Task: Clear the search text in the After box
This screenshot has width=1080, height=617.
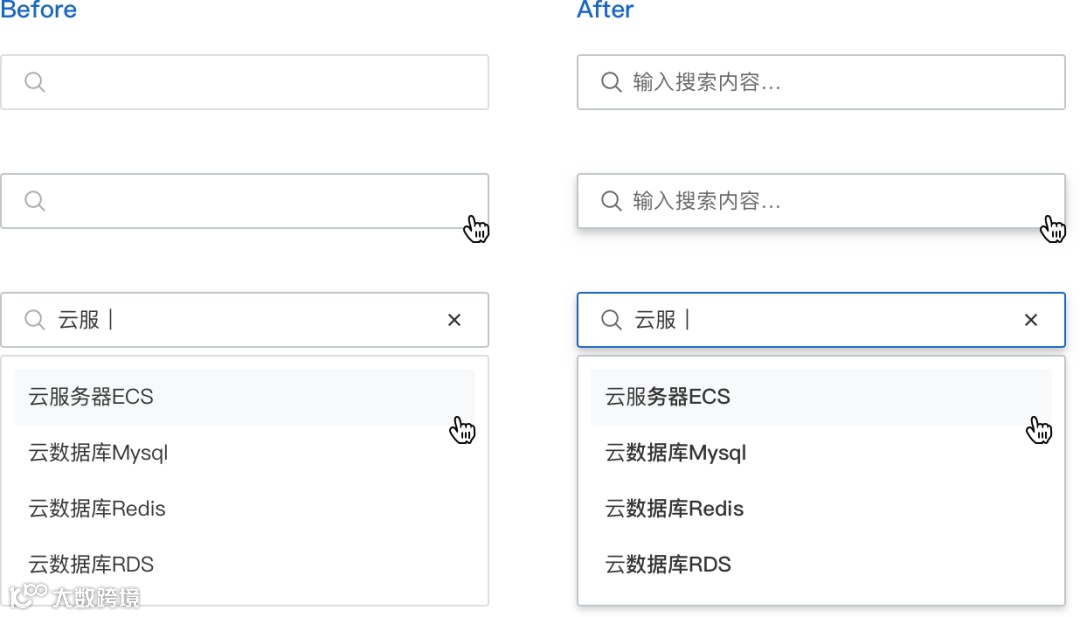Action: [1031, 320]
